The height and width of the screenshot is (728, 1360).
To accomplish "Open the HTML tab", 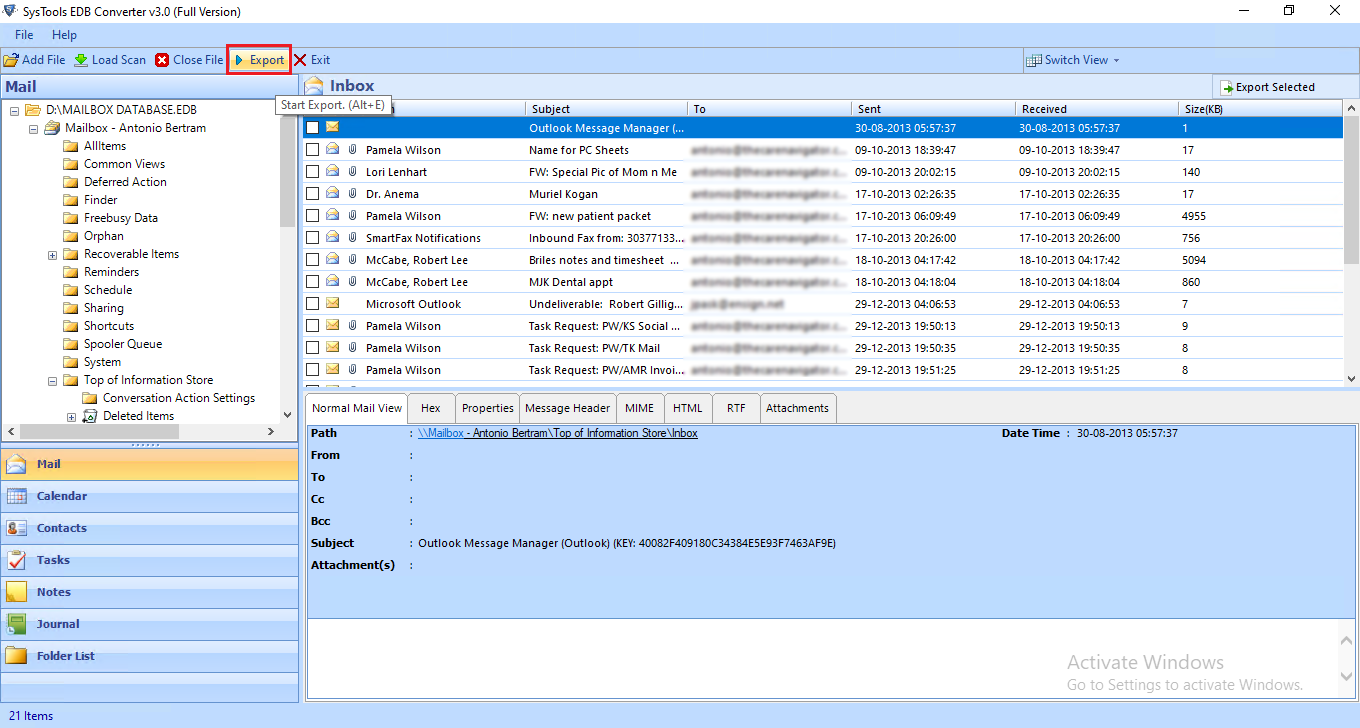I will coord(687,408).
